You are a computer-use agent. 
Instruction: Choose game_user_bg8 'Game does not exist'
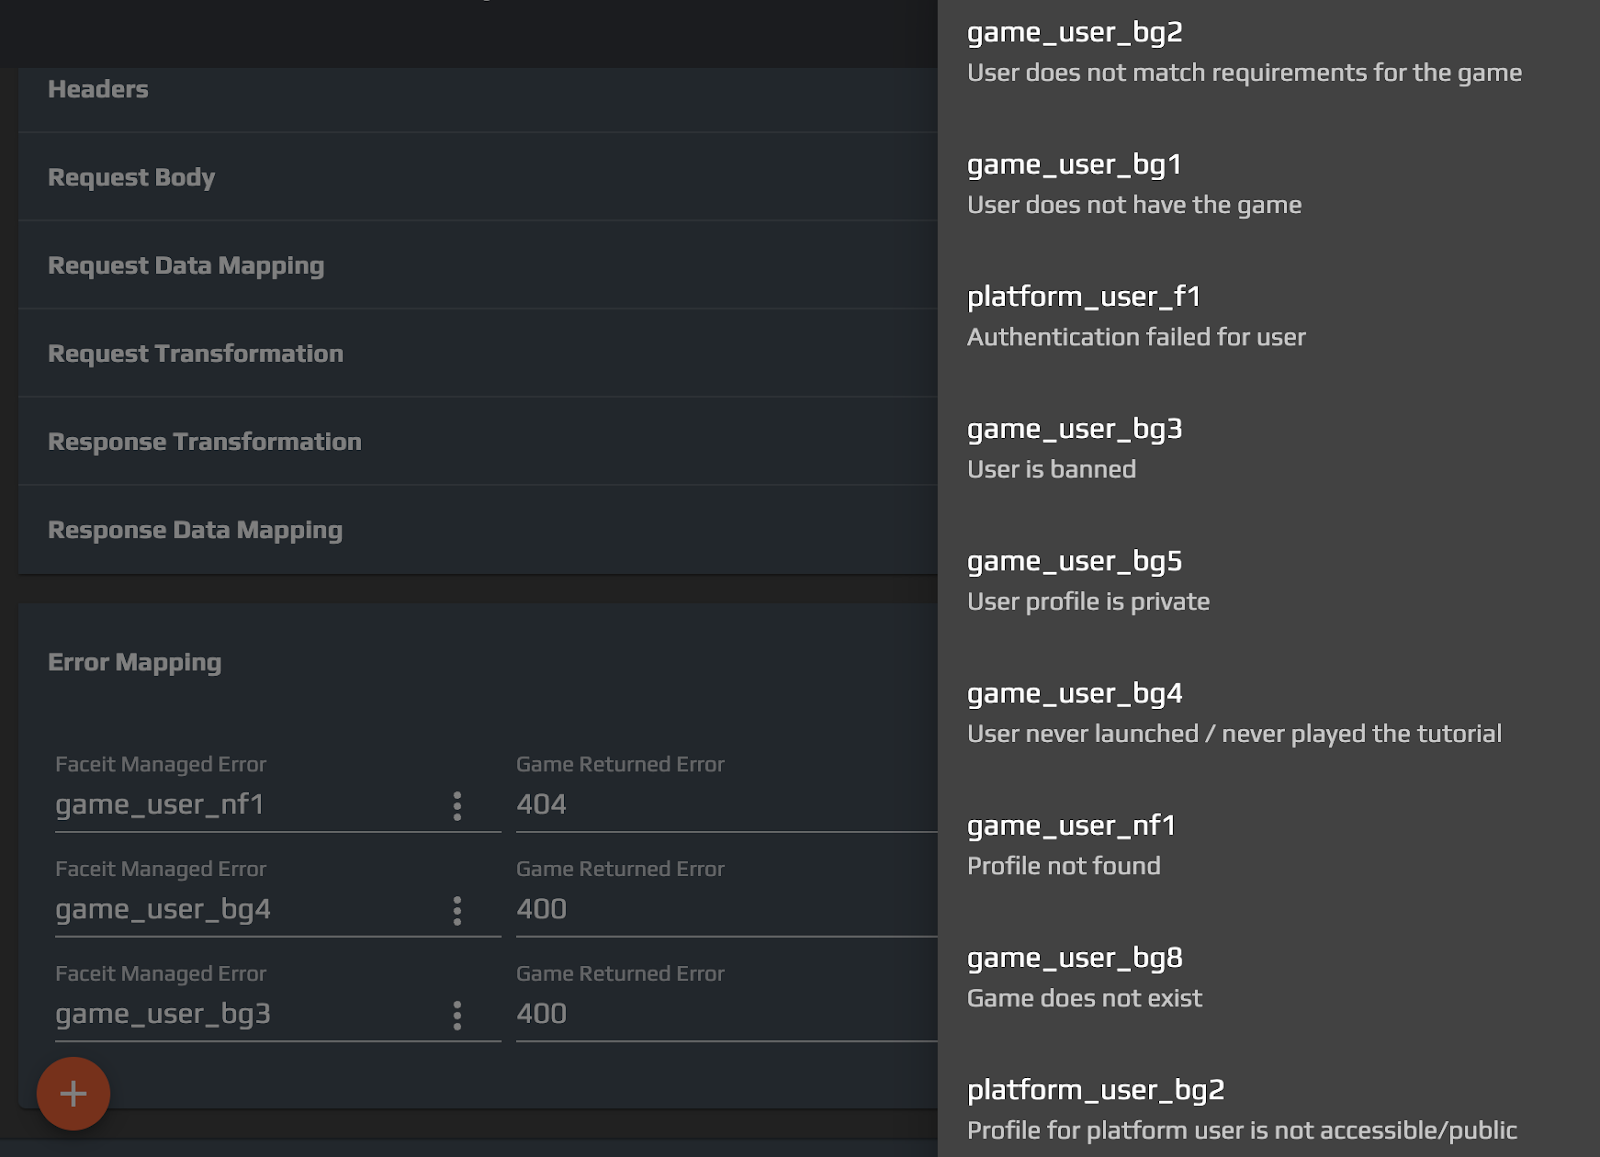click(1075, 957)
